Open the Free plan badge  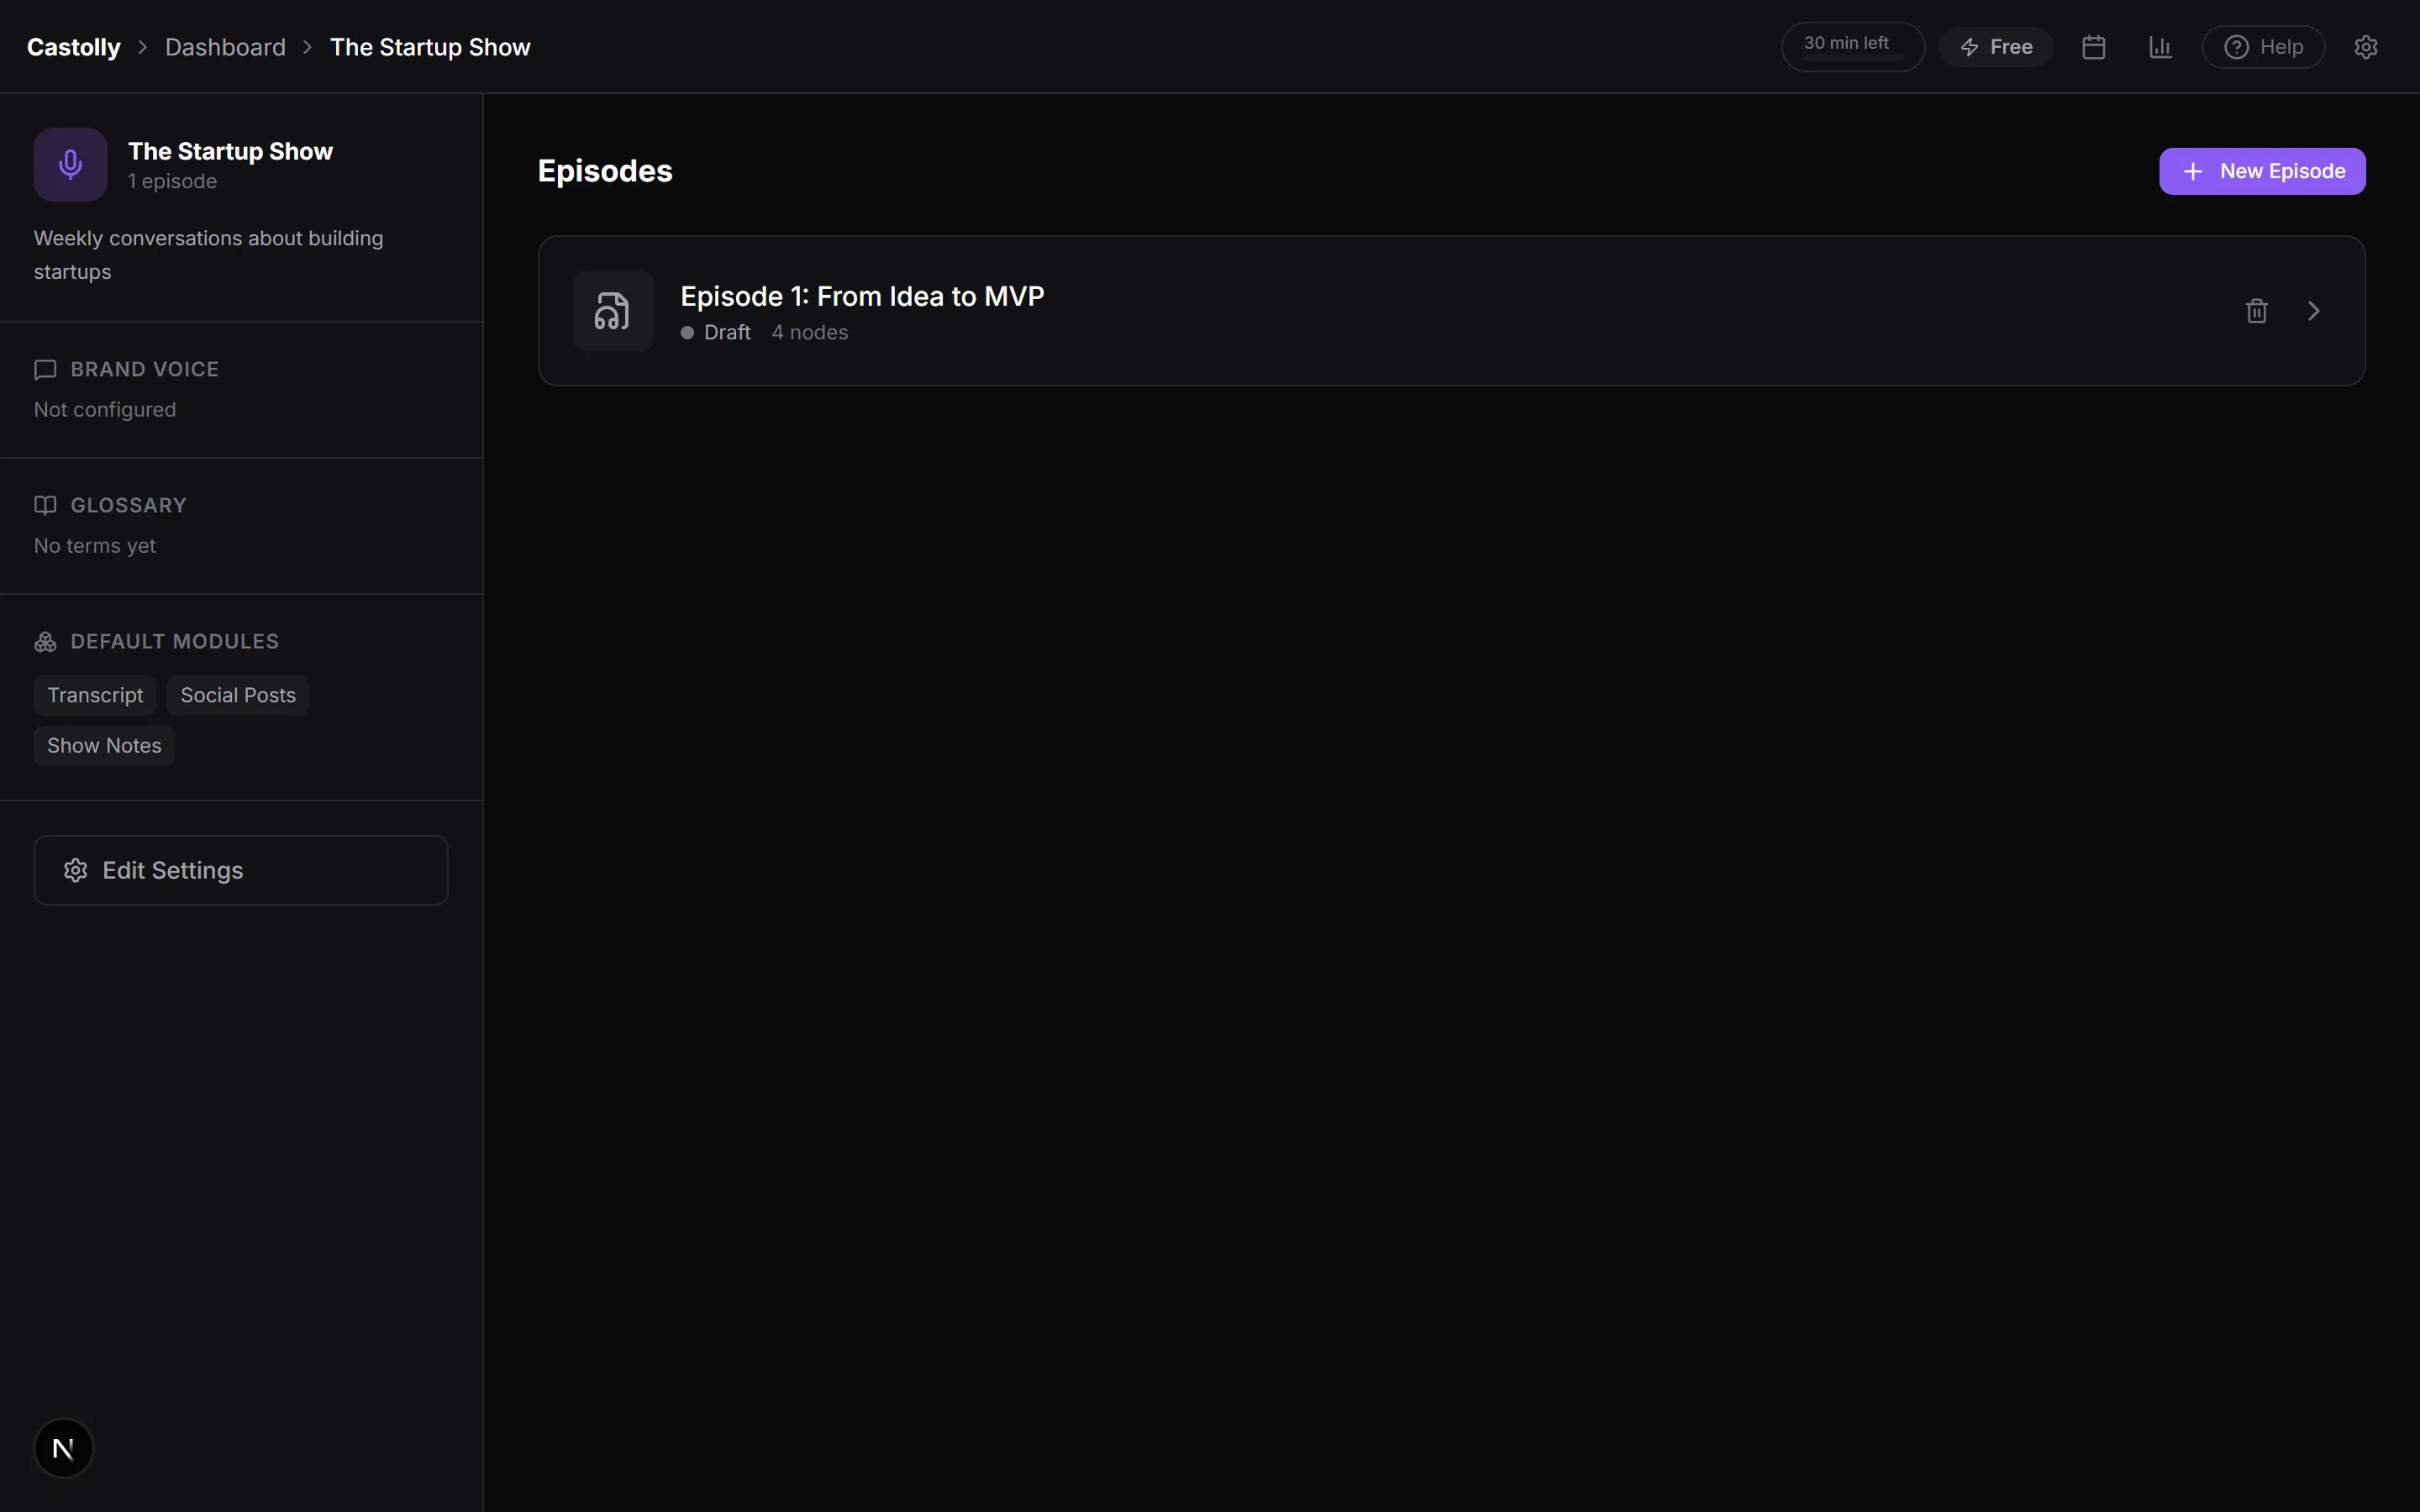(1996, 47)
